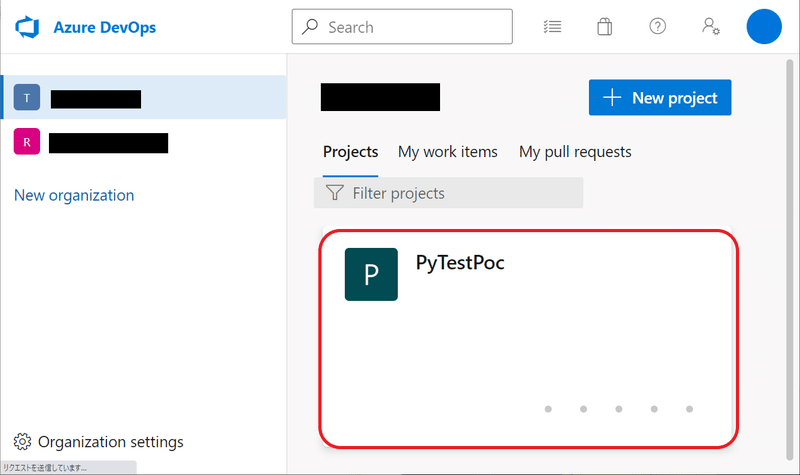Open the Azure DevOps home link text

(x=105, y=27)
